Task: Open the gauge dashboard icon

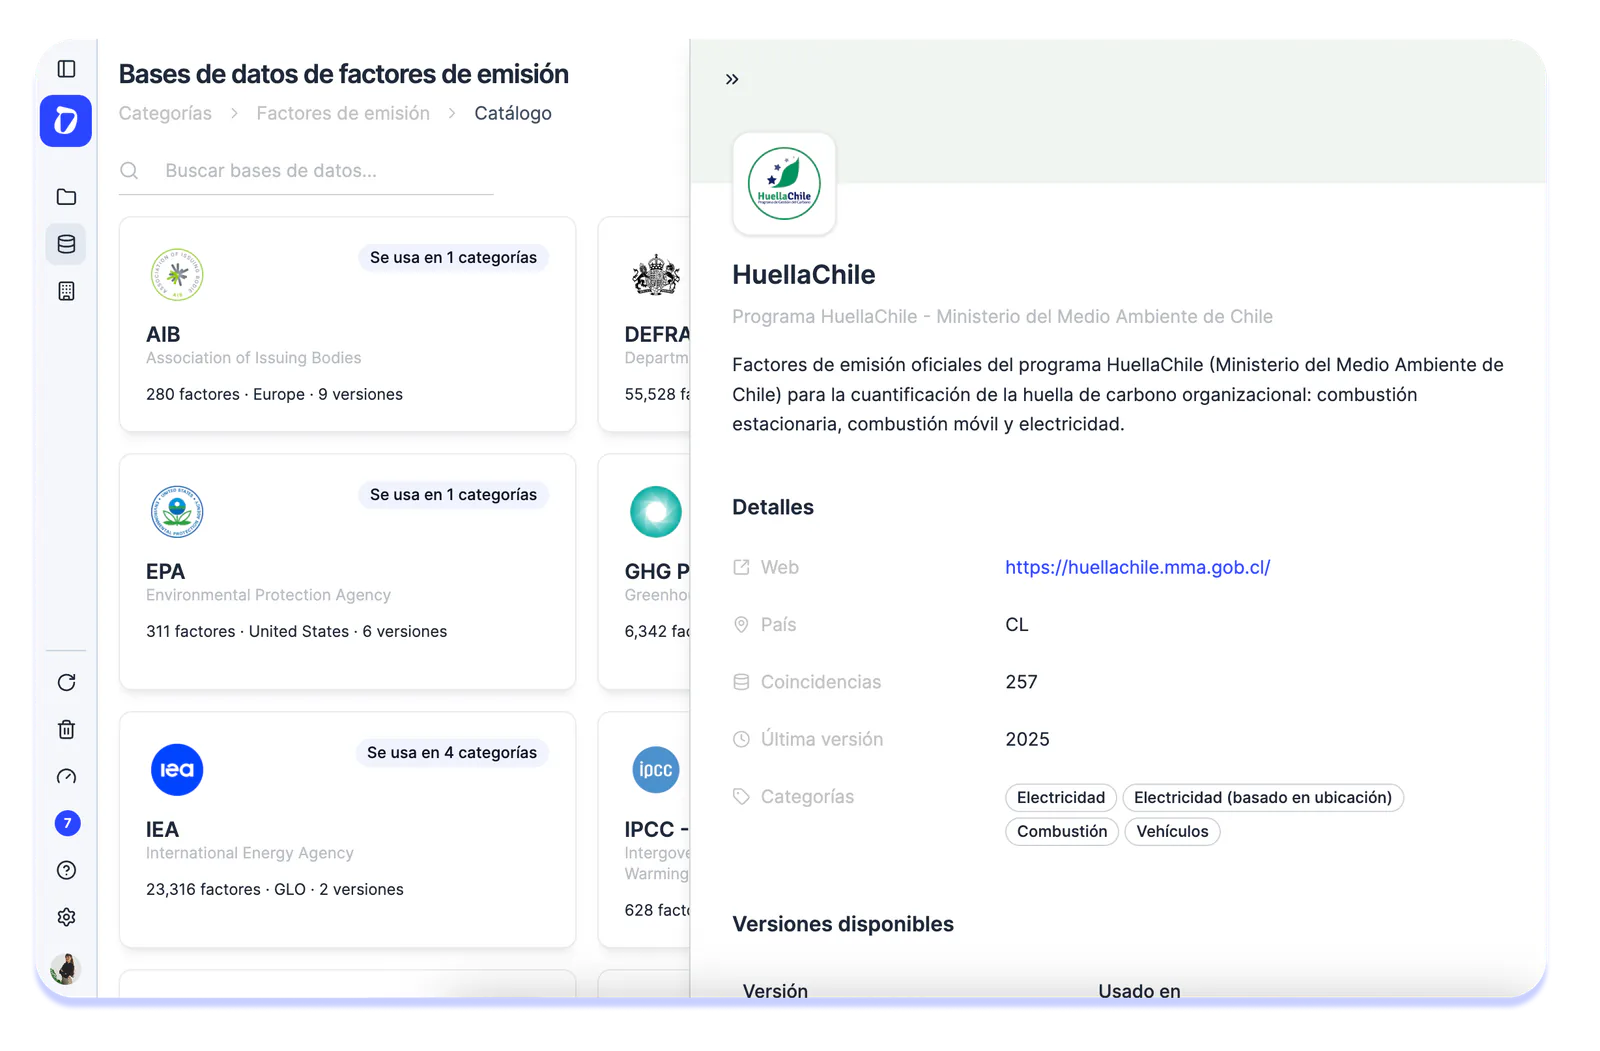Action: (x=66, y=776)
